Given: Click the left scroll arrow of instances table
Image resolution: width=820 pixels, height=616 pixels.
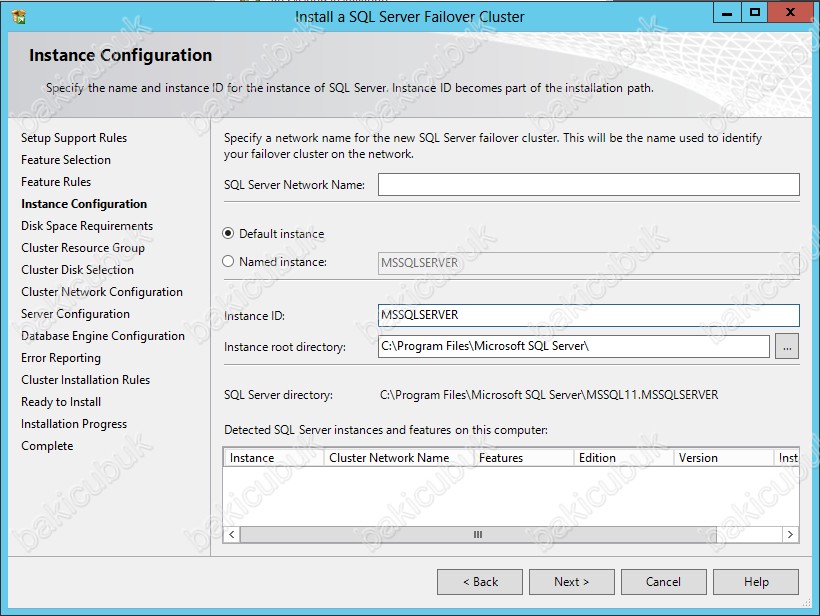Looking at the screenshot, I should click(232, 534).
